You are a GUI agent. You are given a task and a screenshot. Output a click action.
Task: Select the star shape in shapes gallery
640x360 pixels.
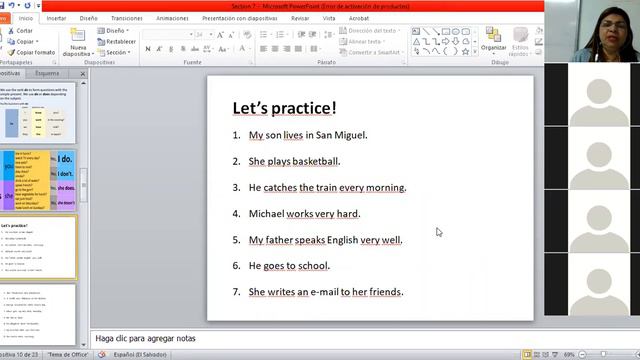click(465, 51)
